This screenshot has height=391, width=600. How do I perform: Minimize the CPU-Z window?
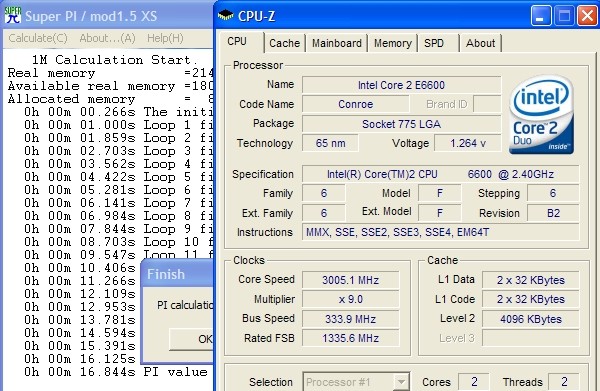[x=541, y=16]
